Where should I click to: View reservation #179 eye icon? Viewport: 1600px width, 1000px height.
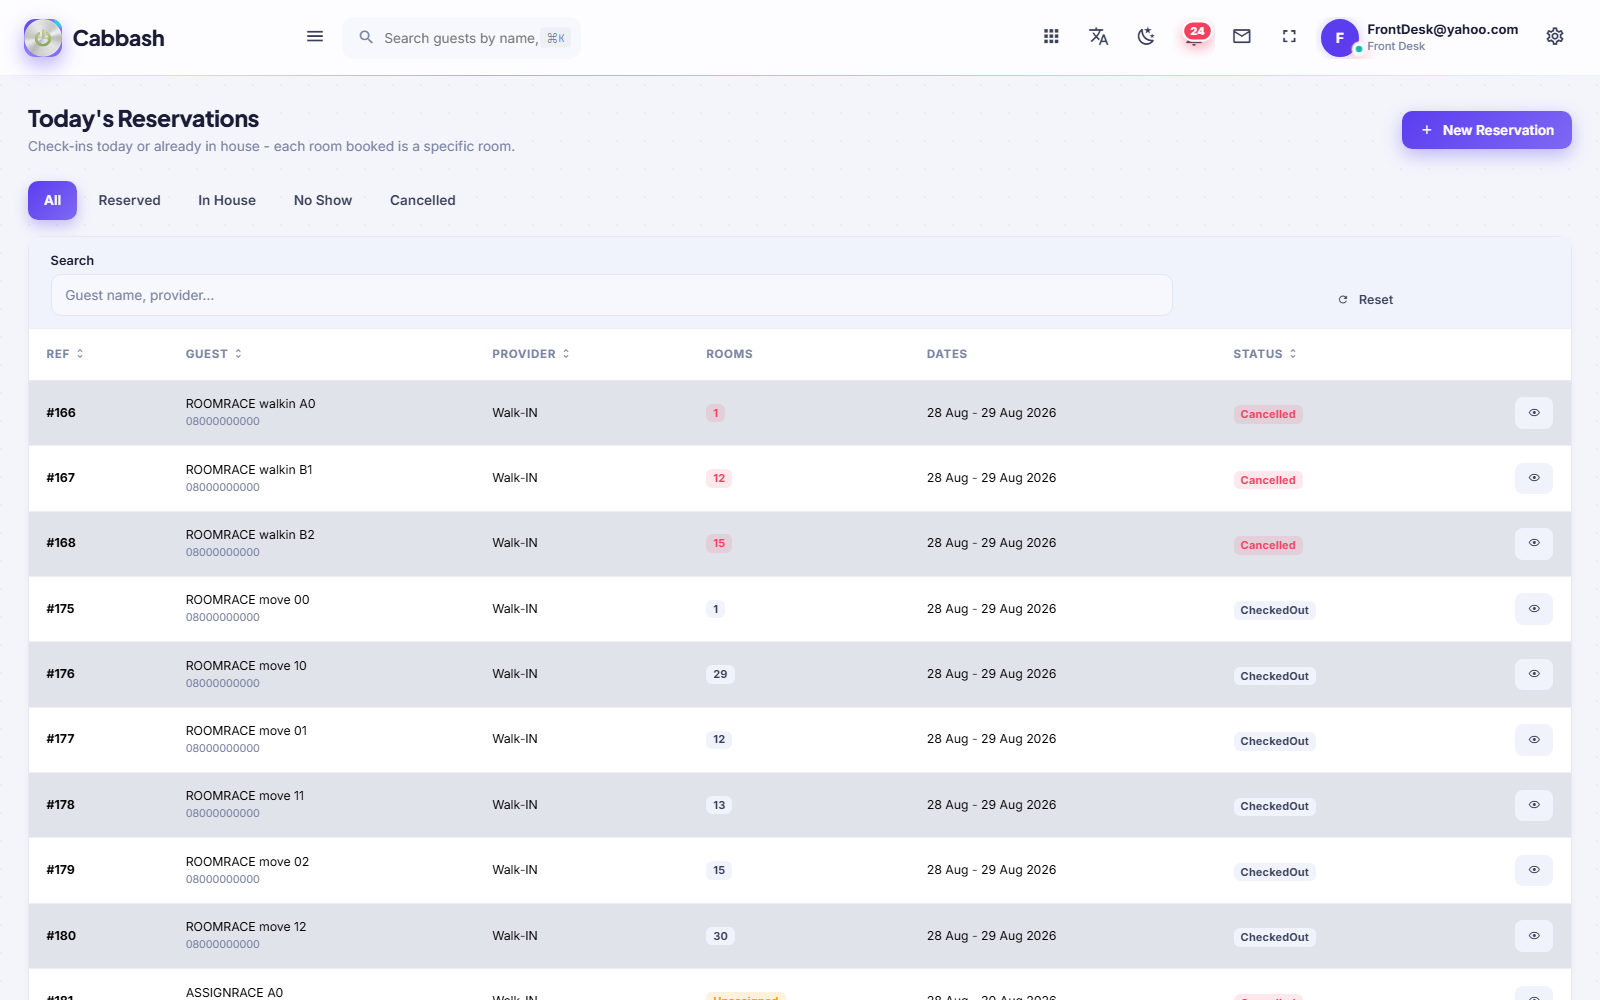point(1534,870)
